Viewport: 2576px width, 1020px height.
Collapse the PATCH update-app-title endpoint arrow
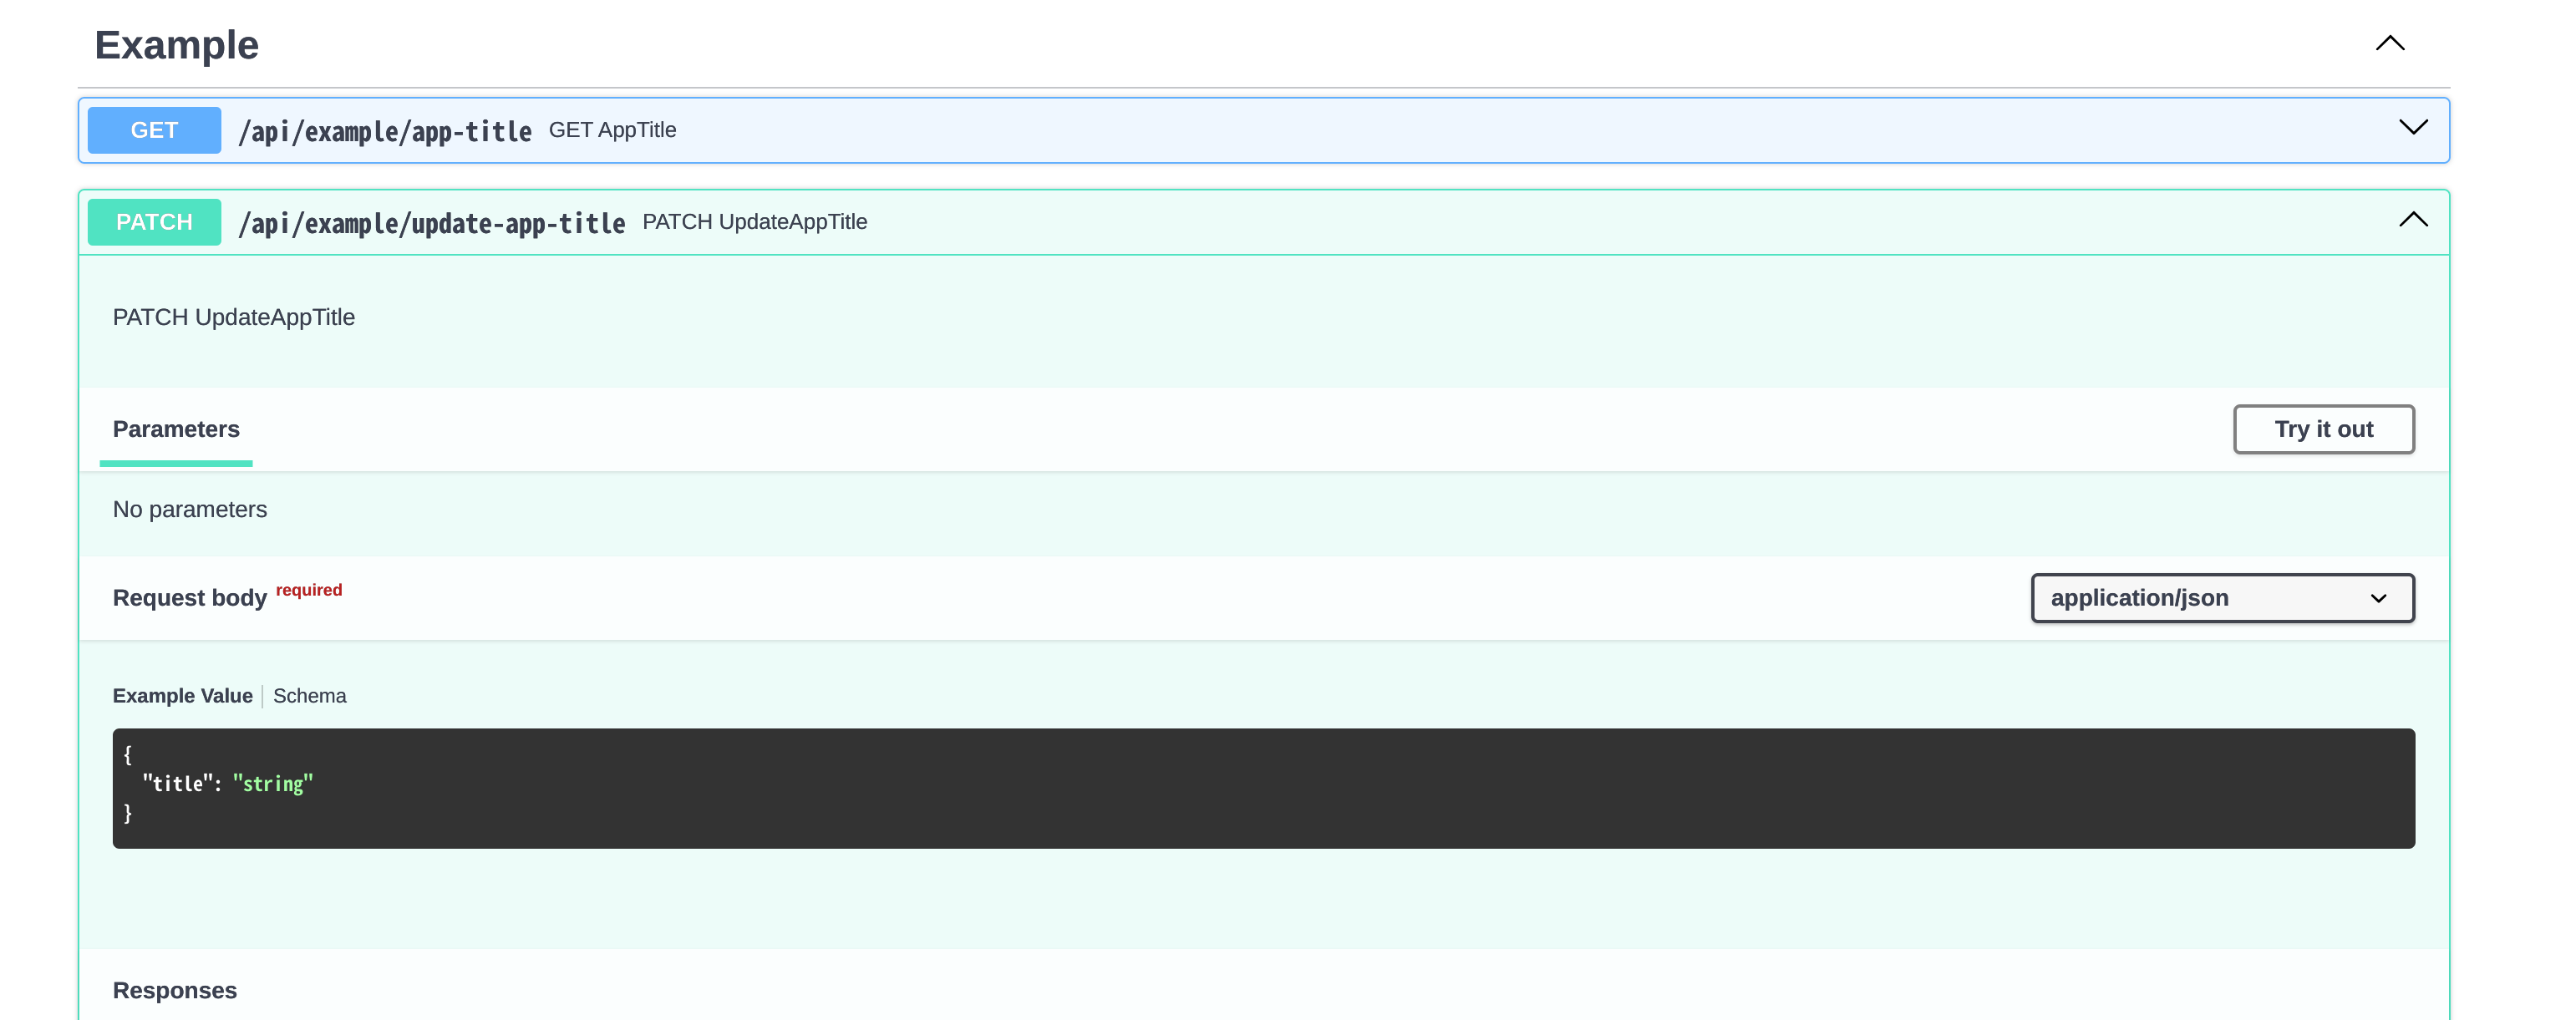pyautogui.click(x=2412, y=219)
